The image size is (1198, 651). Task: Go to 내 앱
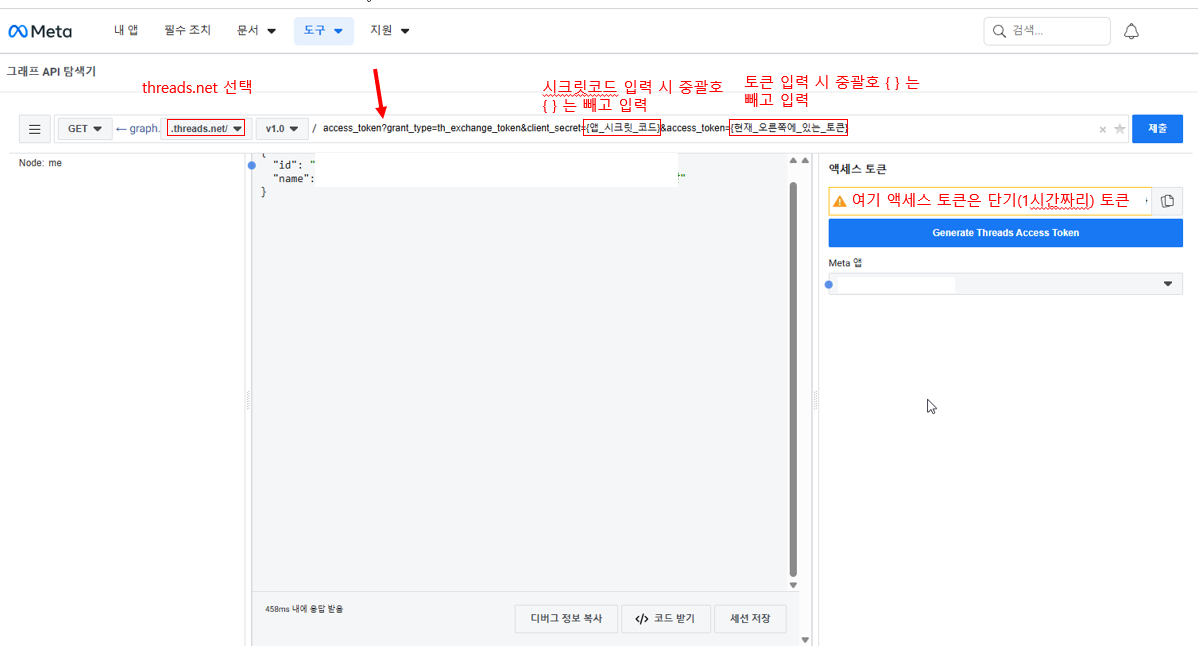click(x=126, y=31)
